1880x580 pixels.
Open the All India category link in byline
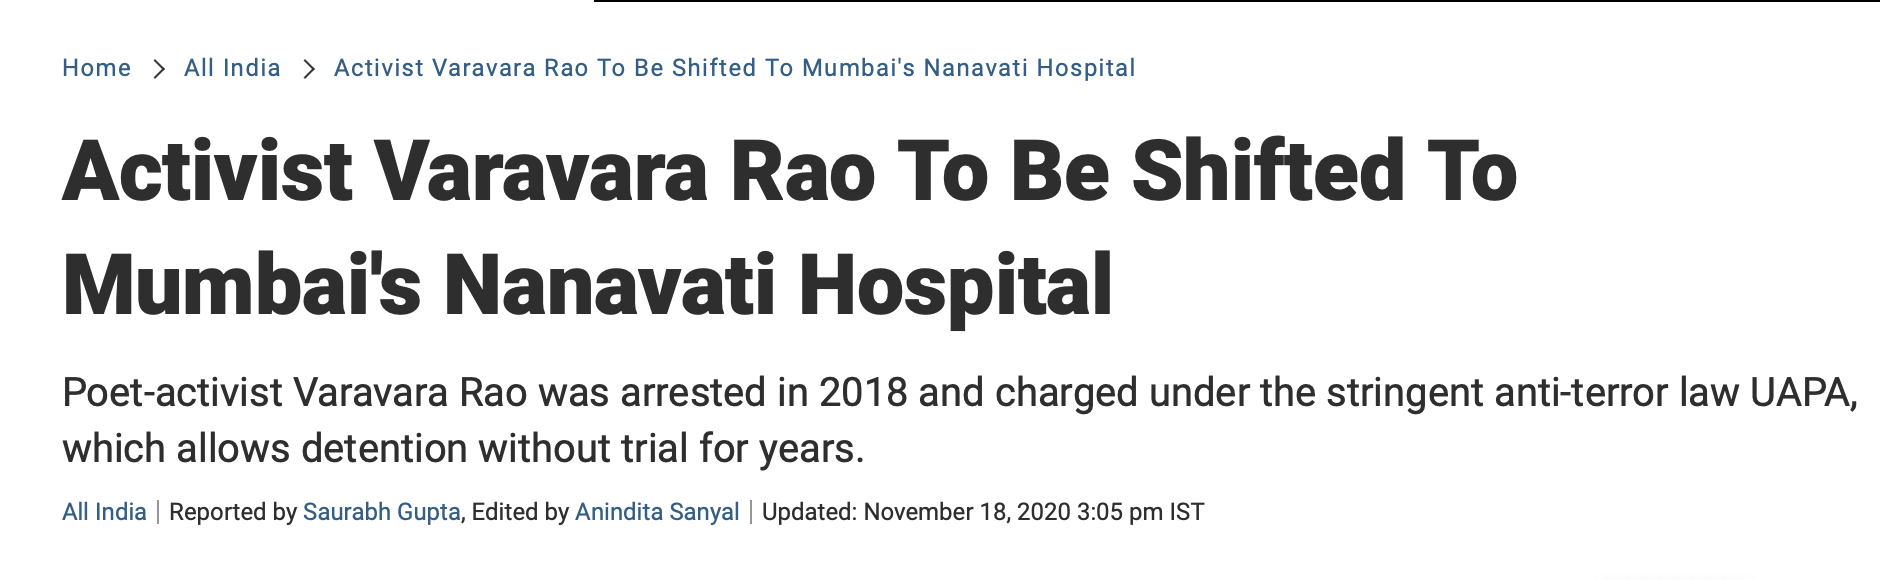click(104, 512)
